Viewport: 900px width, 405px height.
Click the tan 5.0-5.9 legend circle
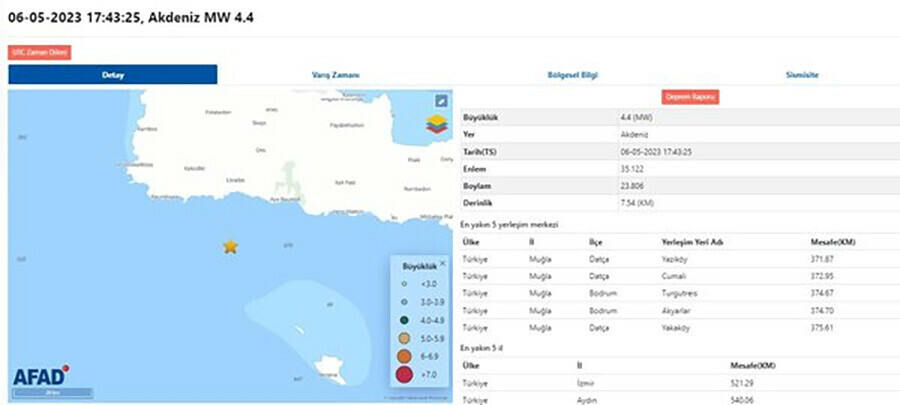point(406,337)
